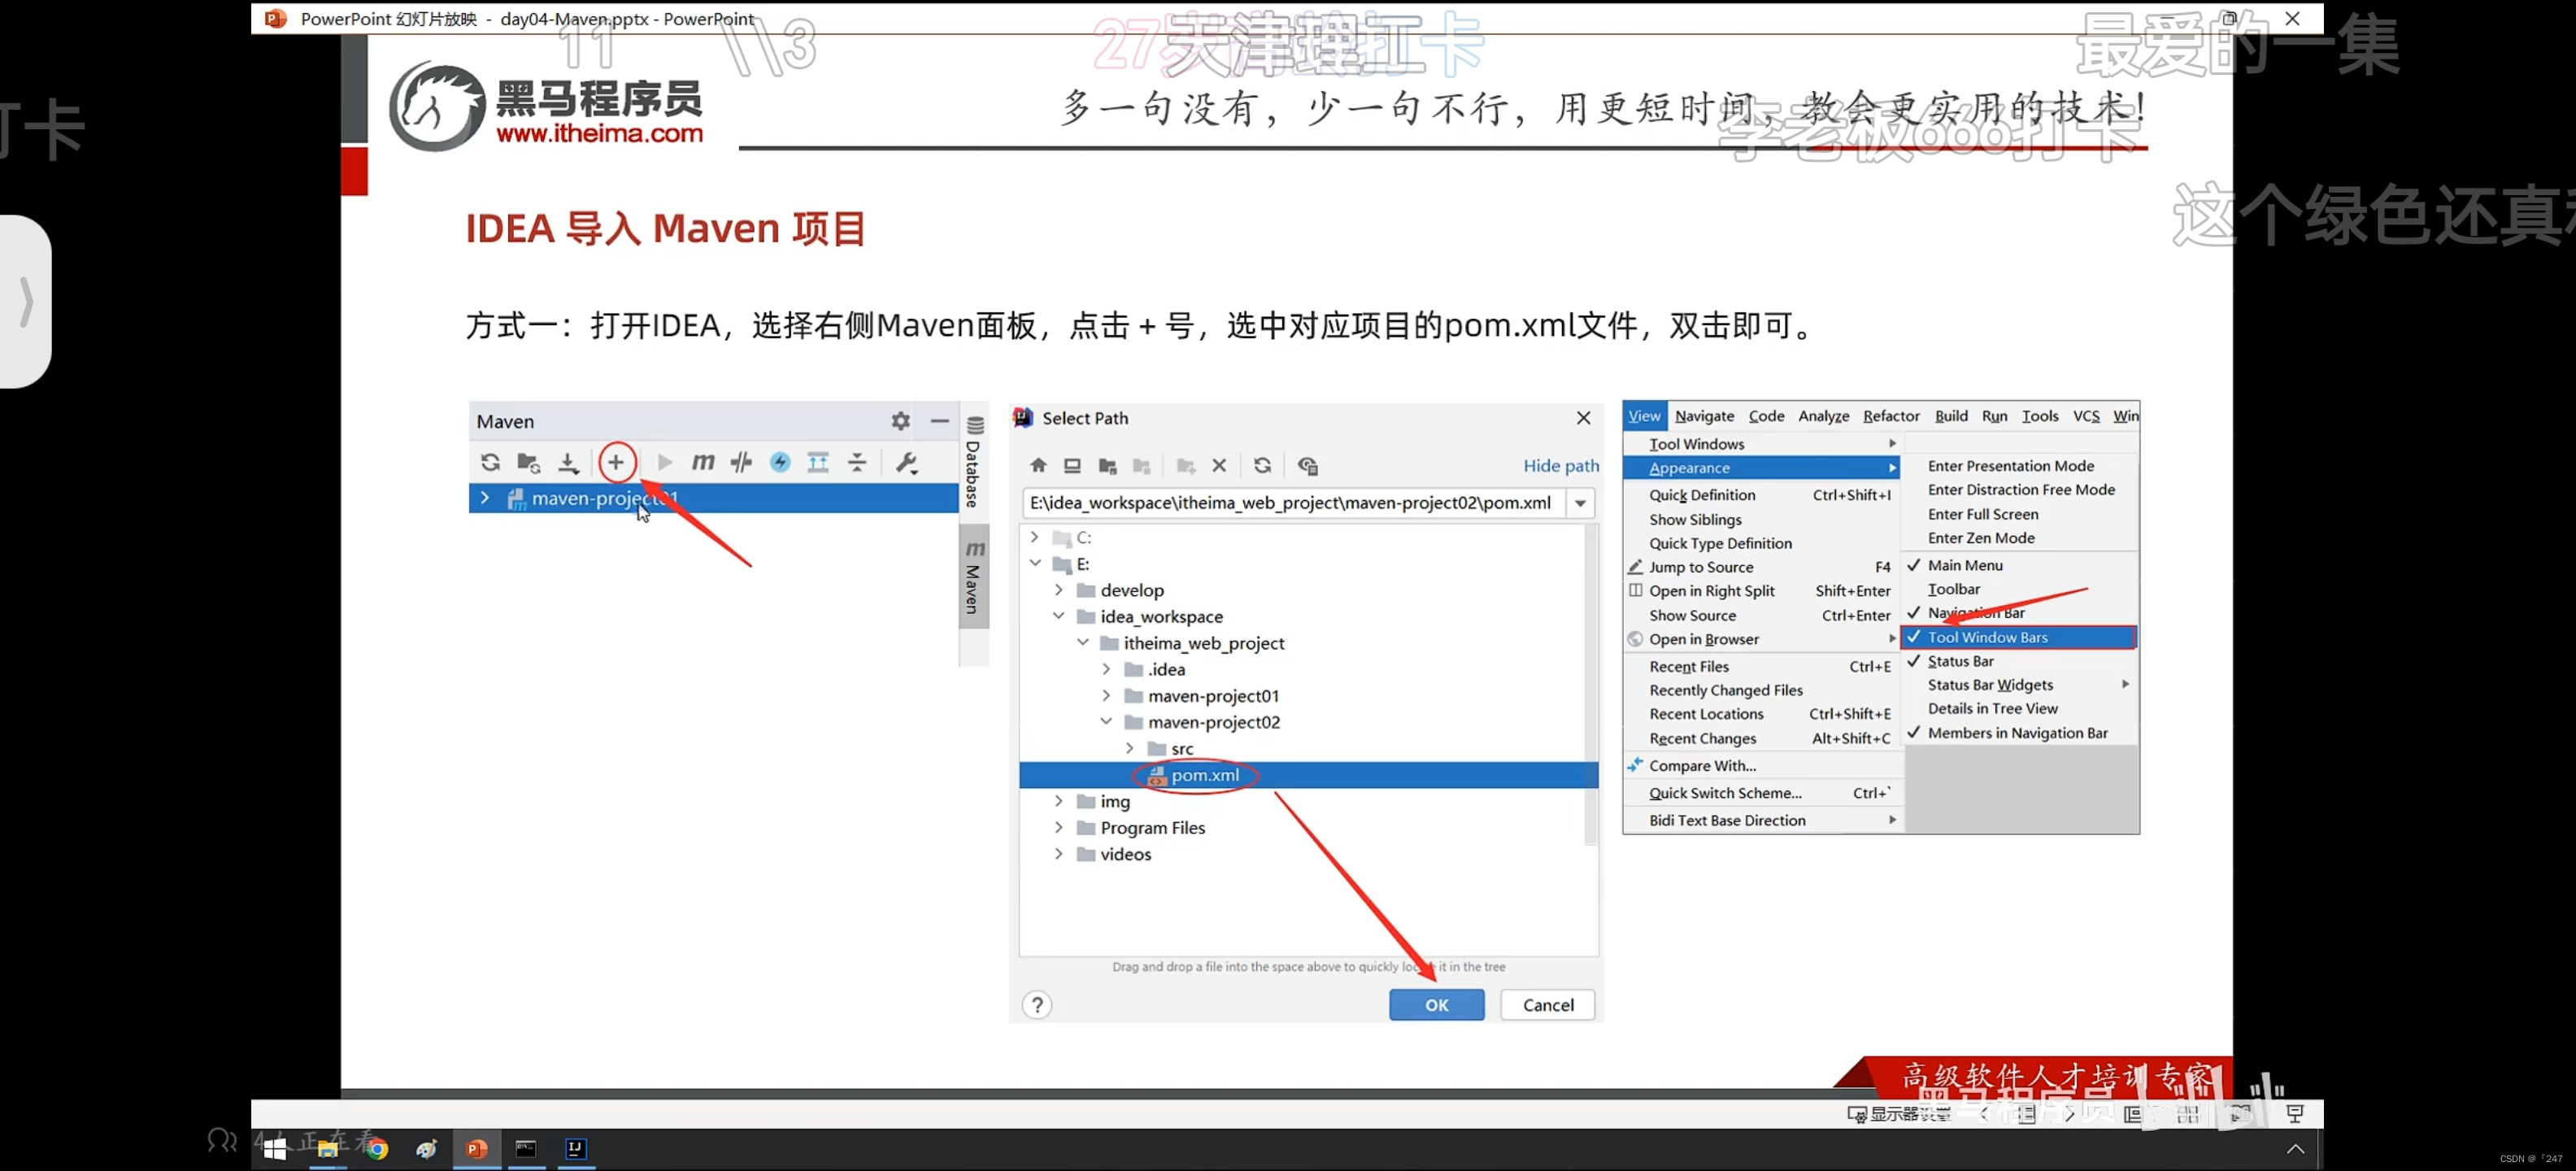Expand maven-project01 node in Maven panel
Image resolution: width=2576 pixels, height=1171 pixels.
485,498
